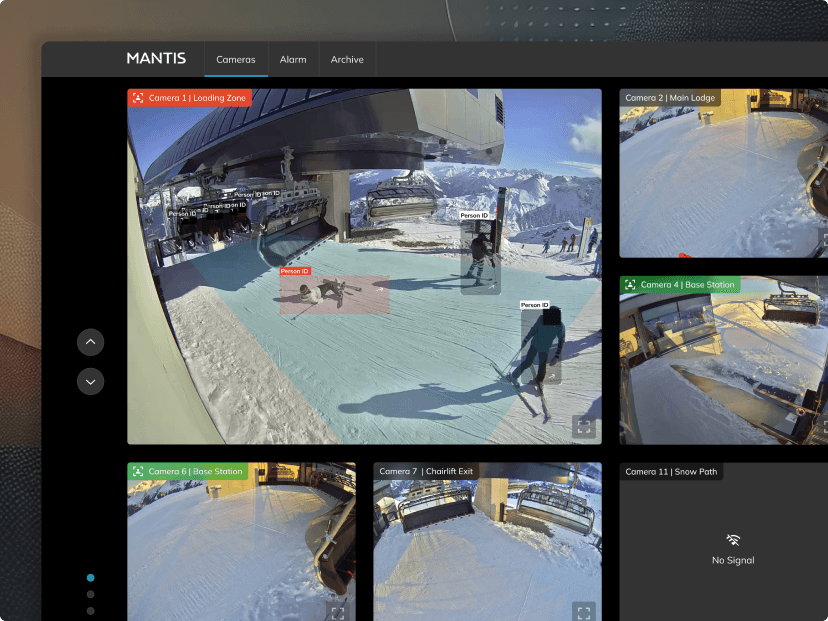Open the Camera 2 Main Lodge feed
Viewport: 828px width, 621px height.
723,173
